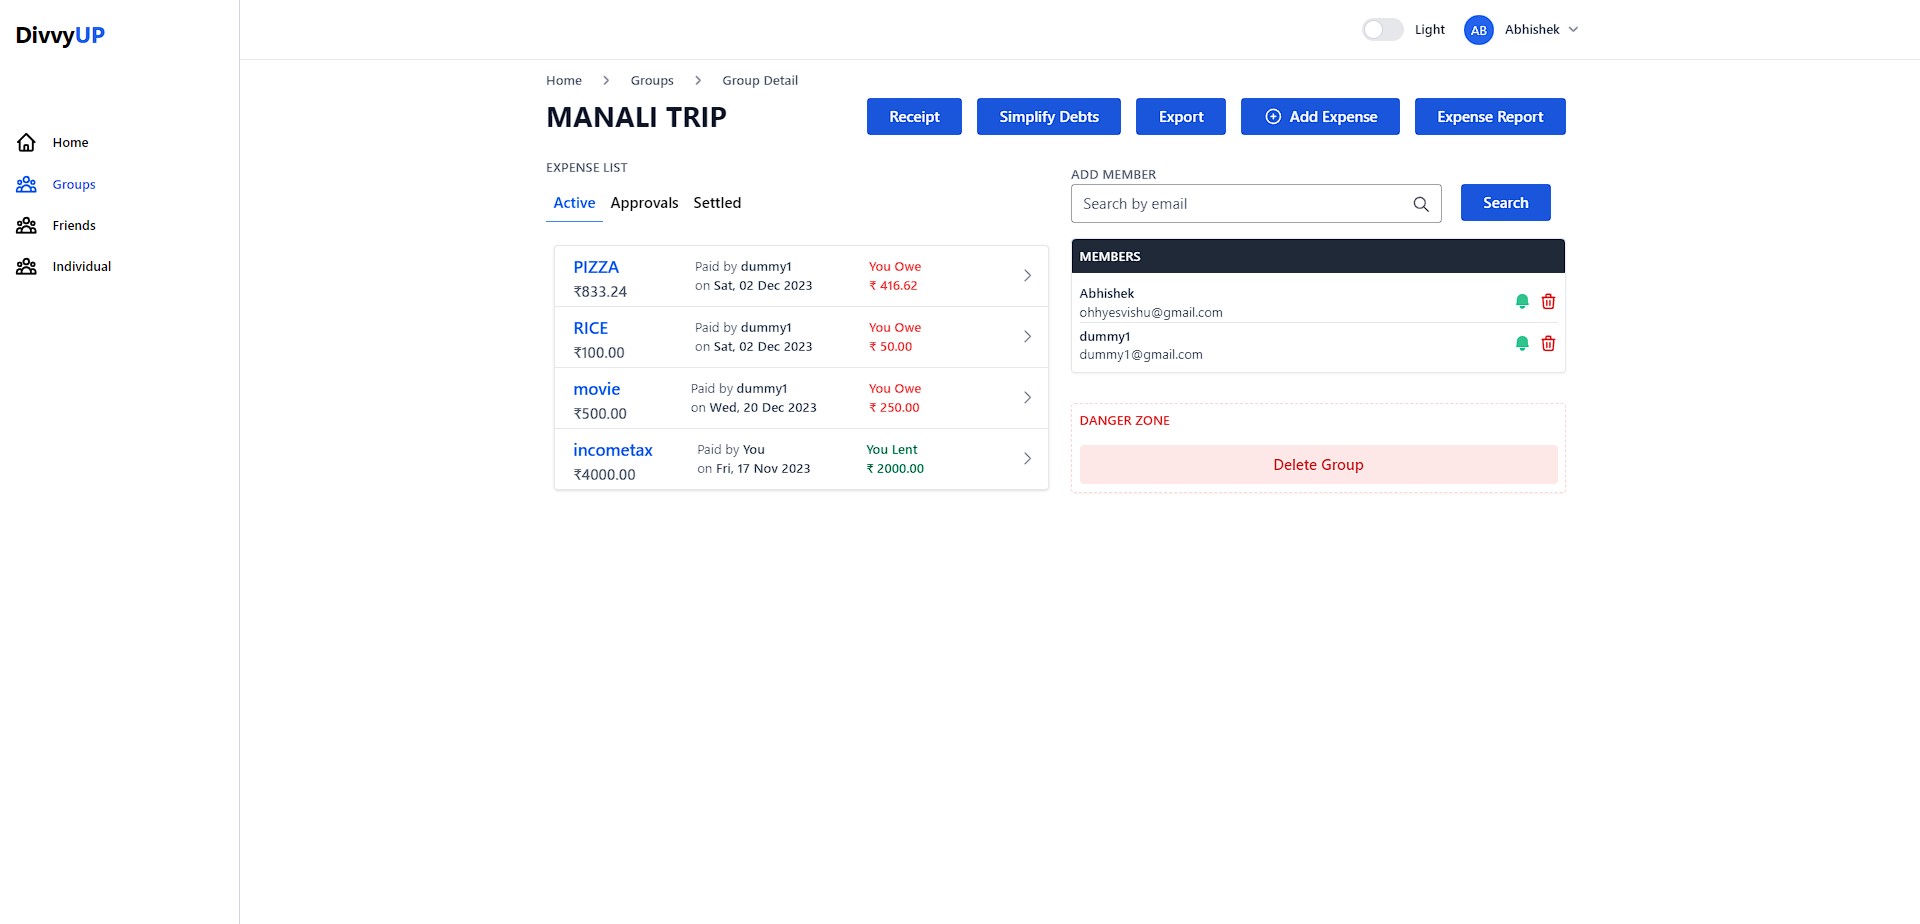Click the notify bell icon for Abhishek

(1522, 302)
